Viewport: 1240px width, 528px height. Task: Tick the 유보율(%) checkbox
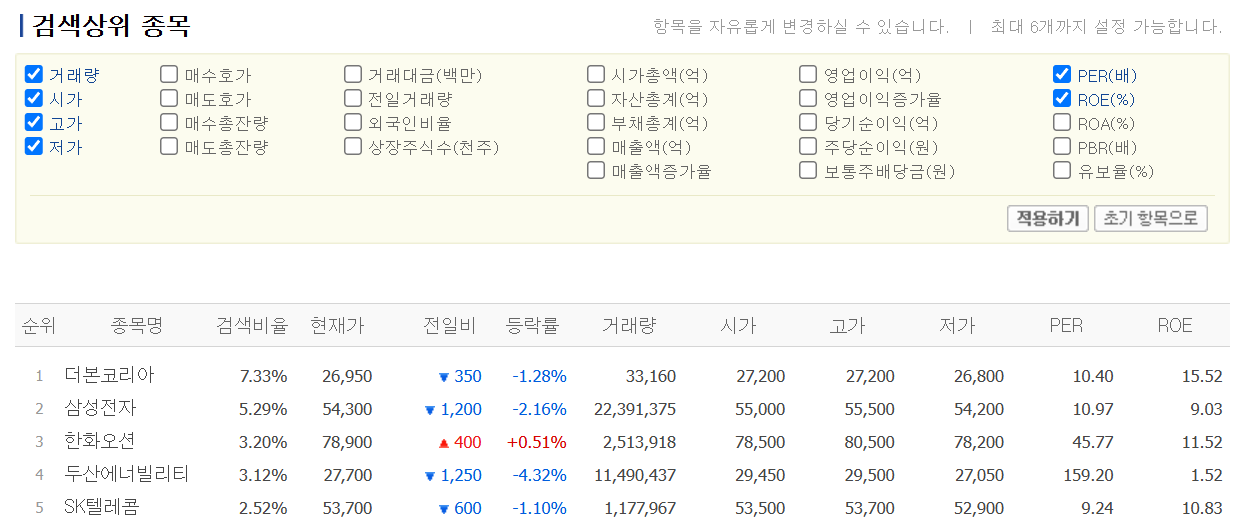[x=1062, y=171]
